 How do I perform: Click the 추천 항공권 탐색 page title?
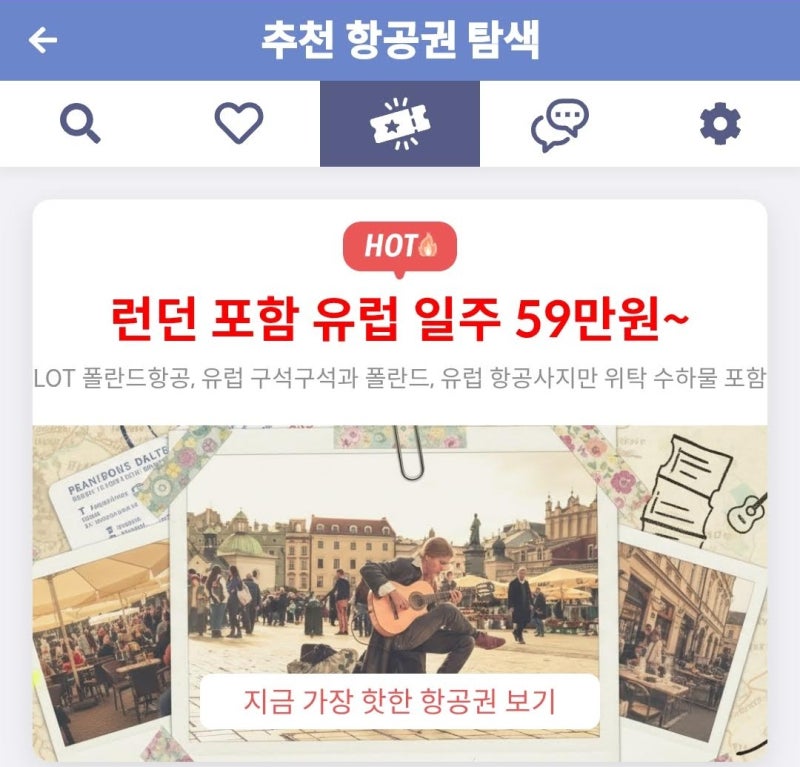399,40
